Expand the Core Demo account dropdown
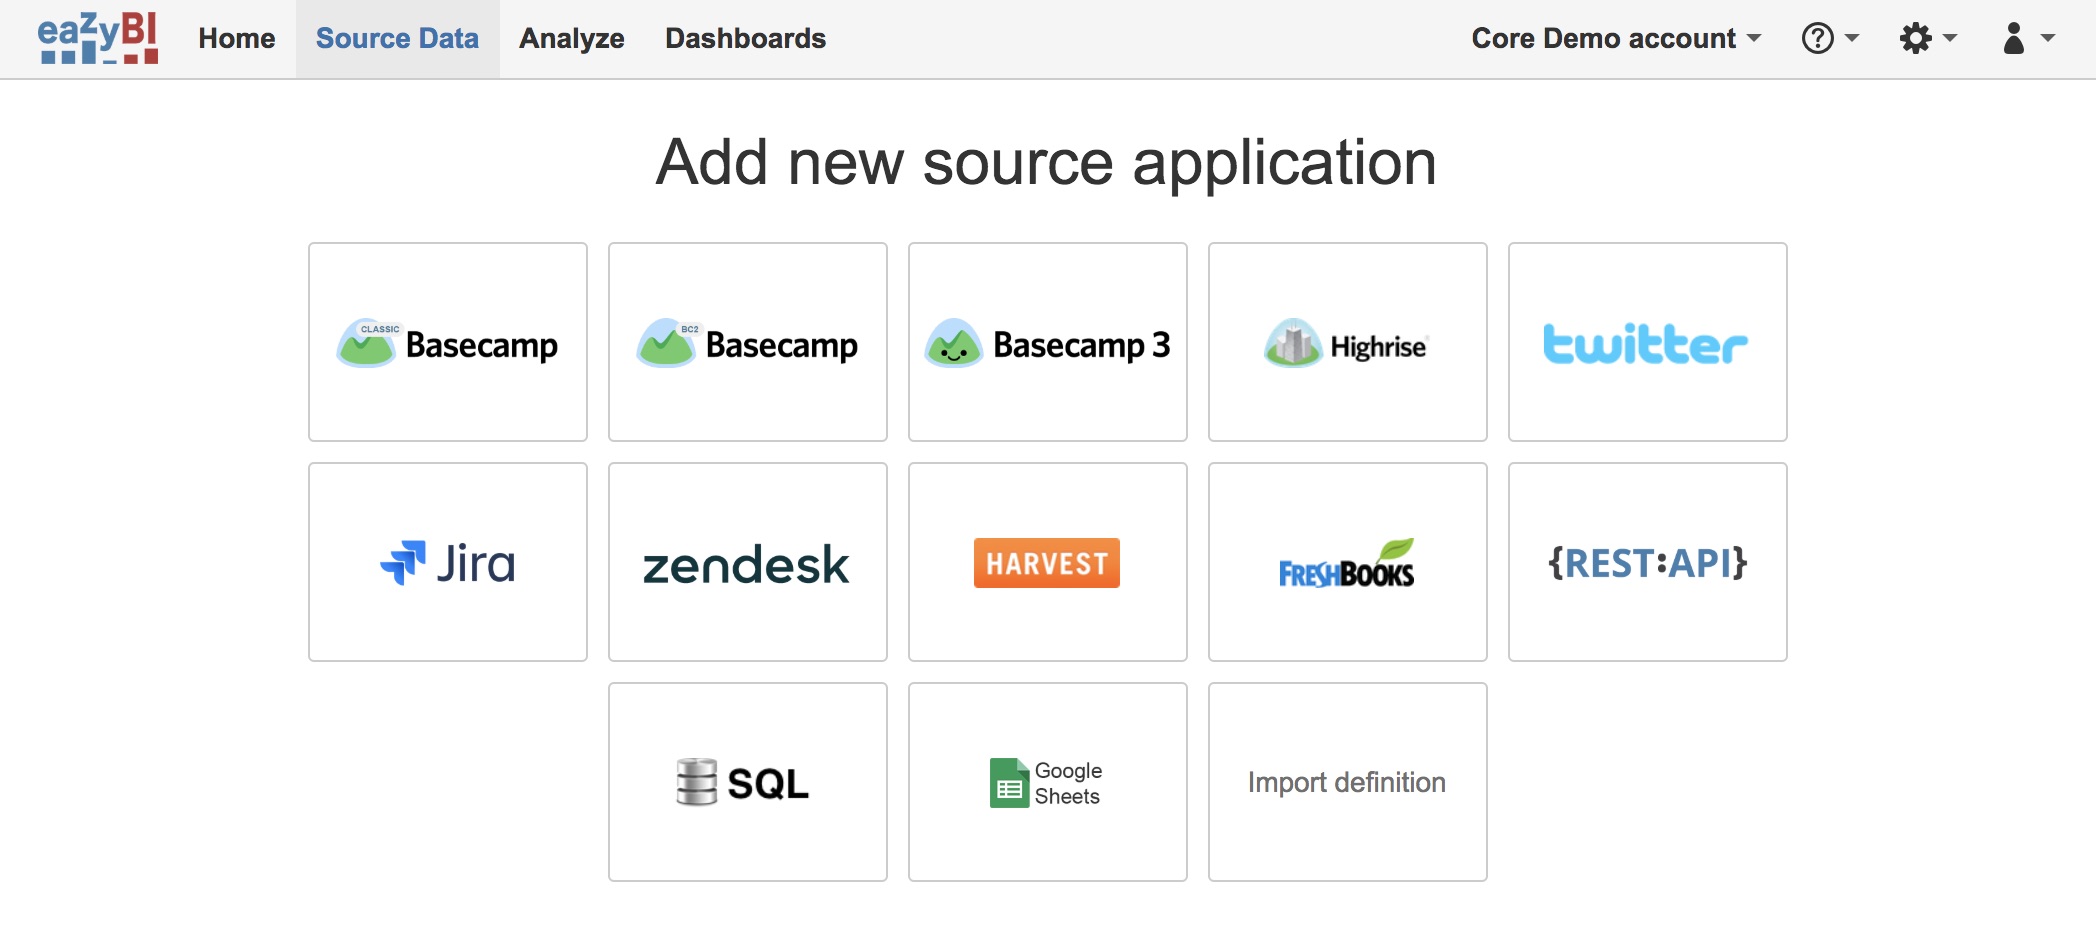This screenshot has height=928, width=2096. tap(1616, 39)
